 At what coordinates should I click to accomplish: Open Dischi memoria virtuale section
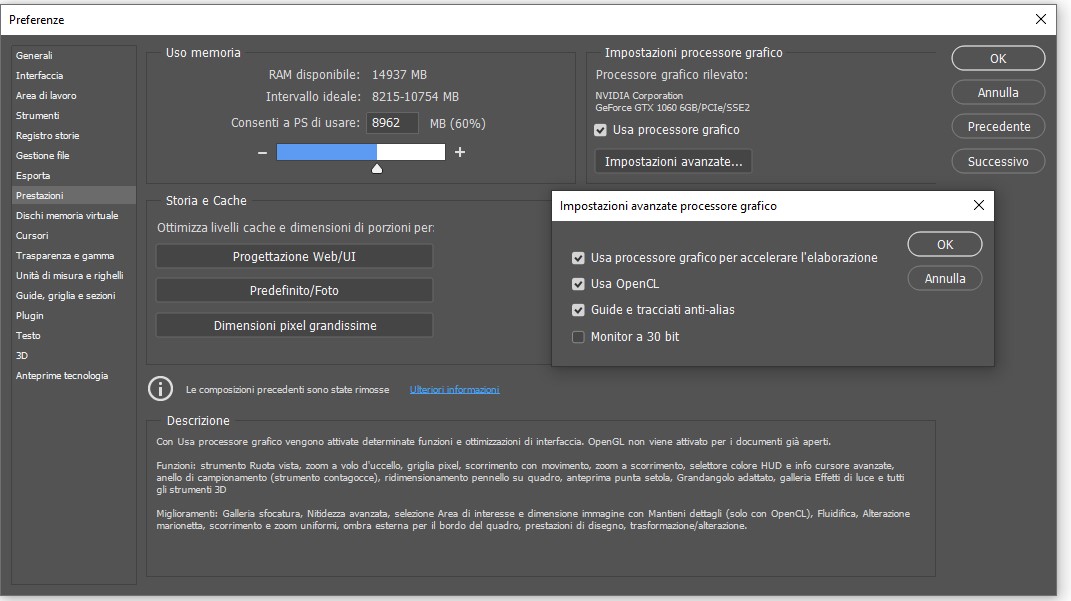74,215
